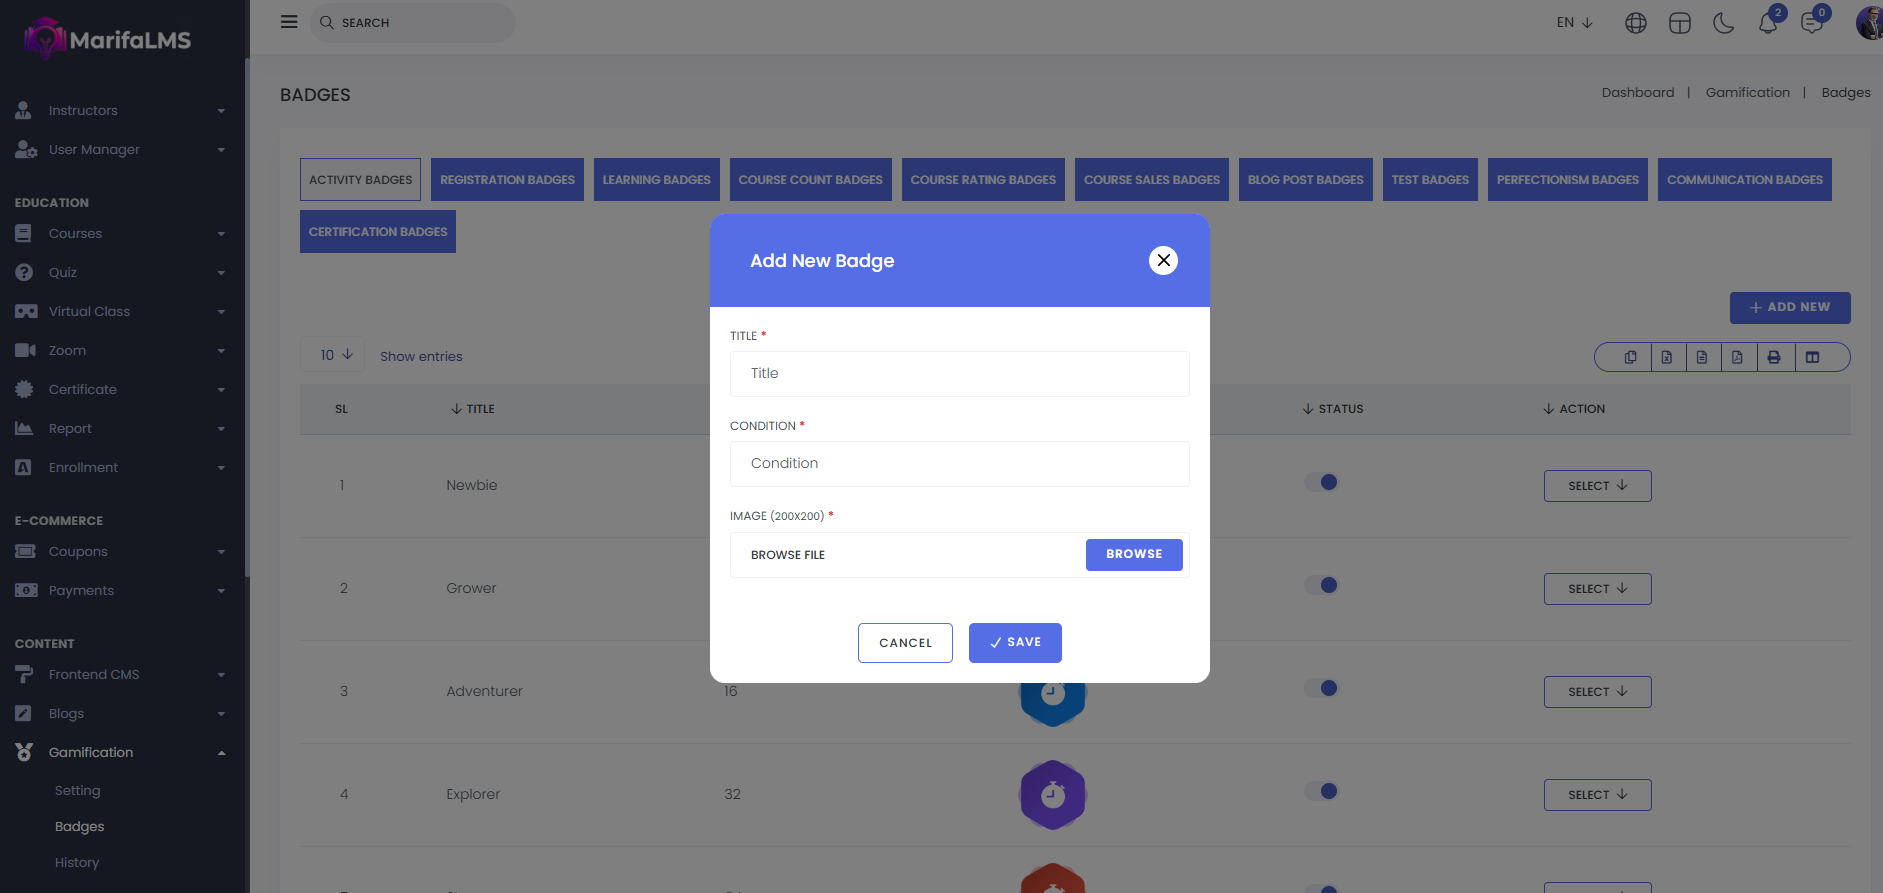Click the globe website icon
Screen dimensions: 1883x893
click(1635, 23)
